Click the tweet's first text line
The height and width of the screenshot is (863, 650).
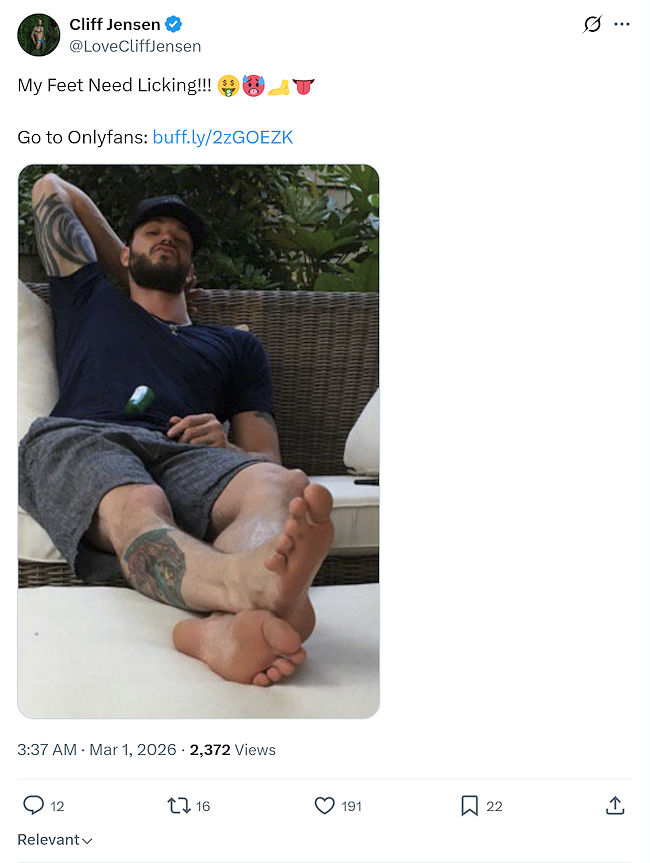(115, 86)
